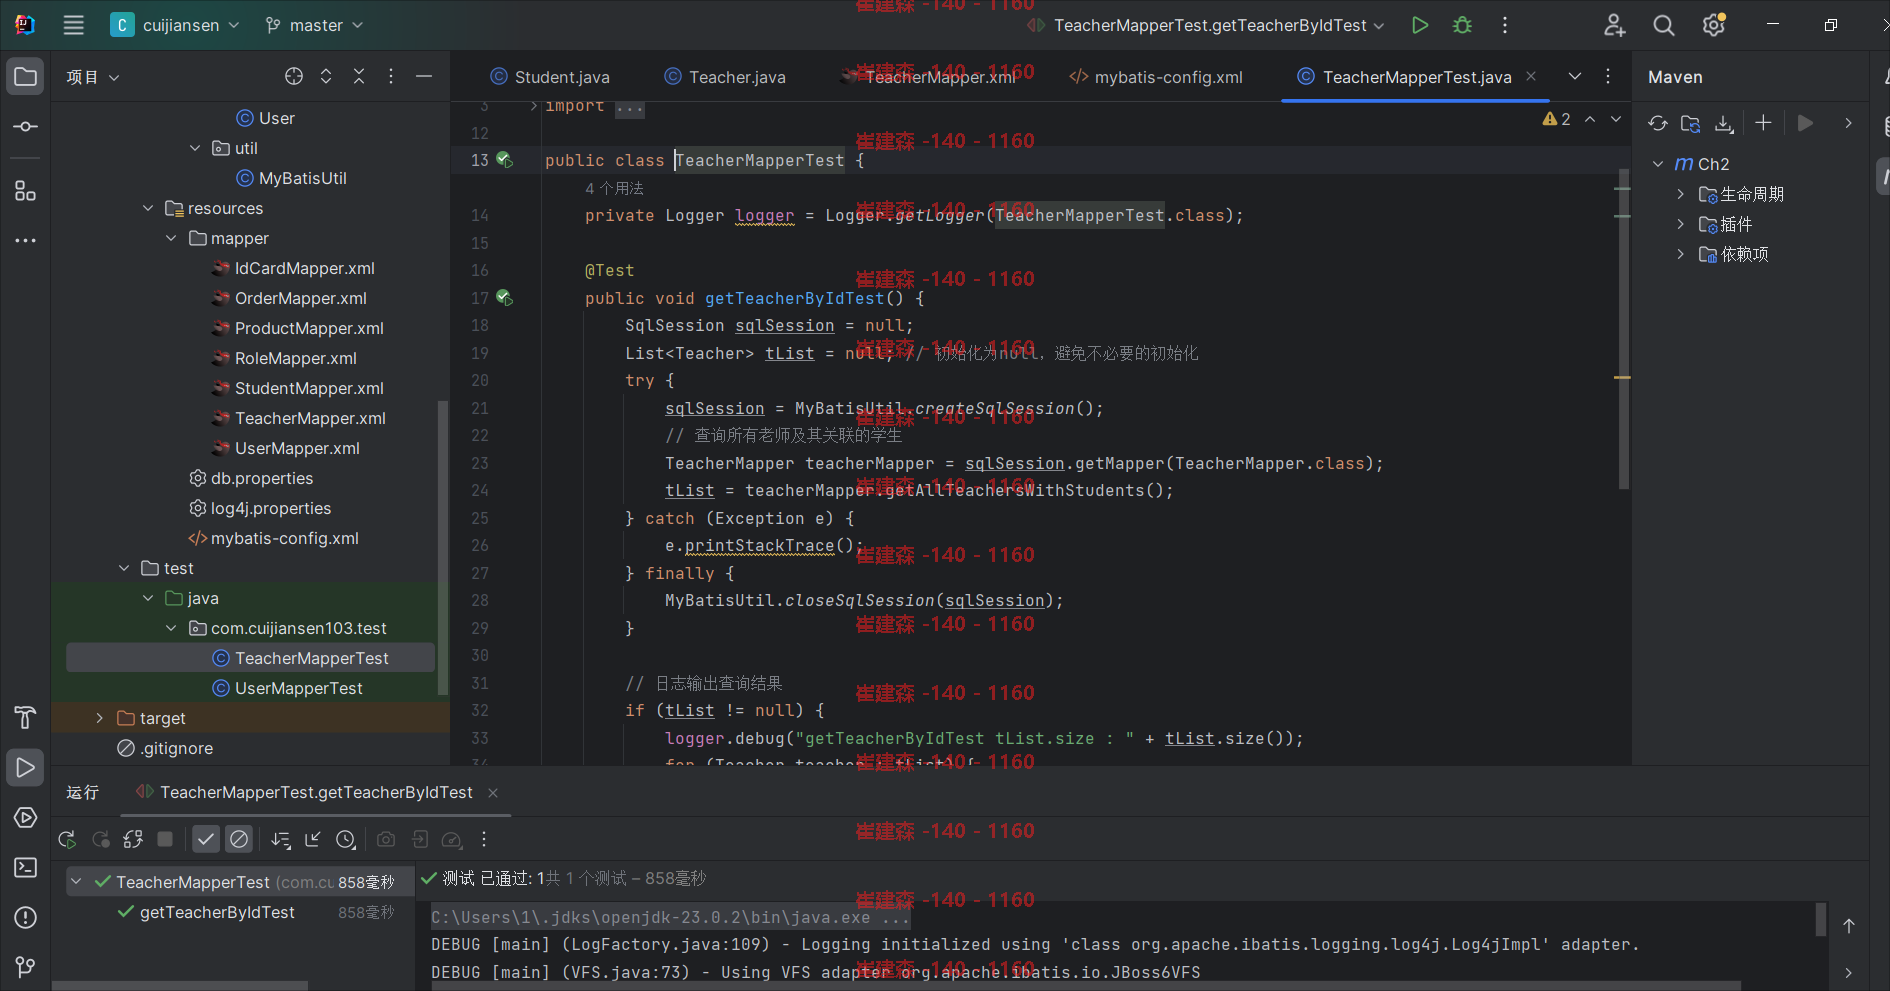Open the Structure tool window icon
This screenshot has height=991, width=1890.
point(26,190)
